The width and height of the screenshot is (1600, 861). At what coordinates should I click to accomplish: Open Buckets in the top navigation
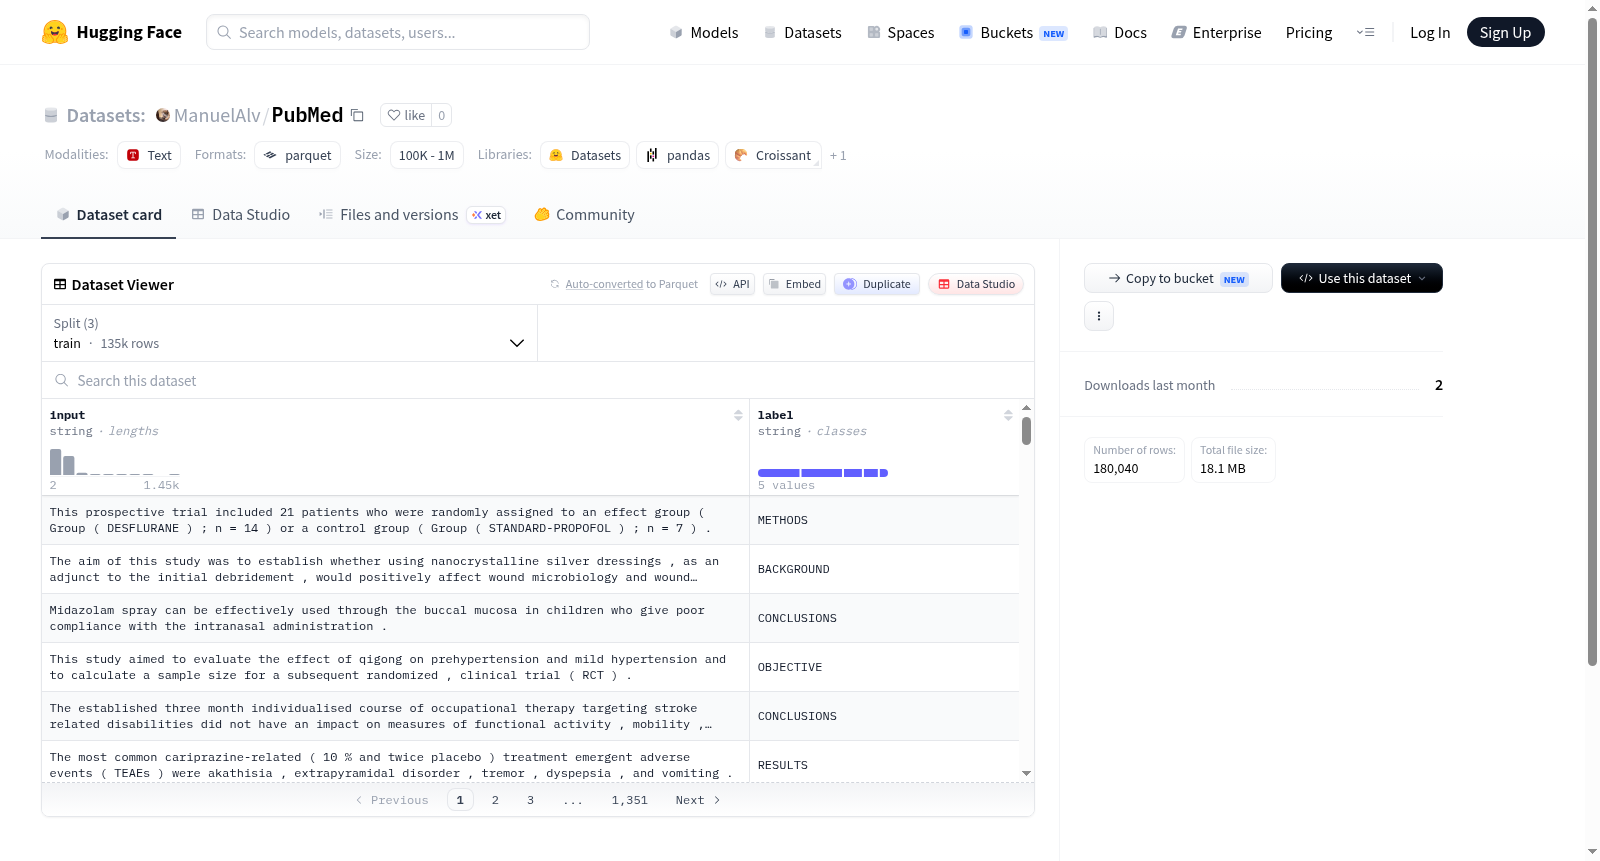pos(1013,32)
